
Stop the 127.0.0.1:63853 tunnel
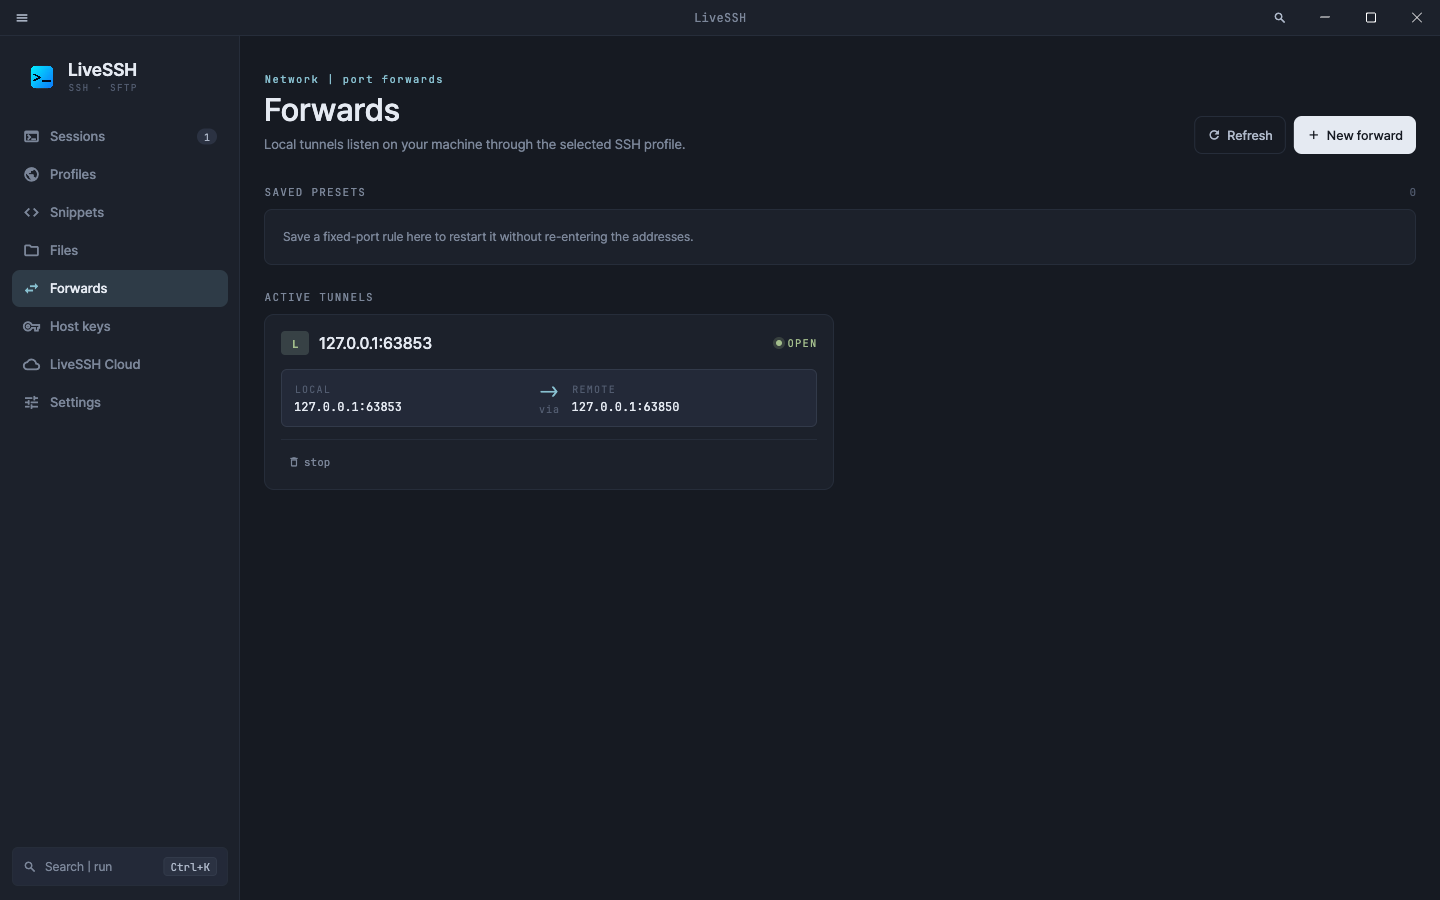[x=310, y=462]
